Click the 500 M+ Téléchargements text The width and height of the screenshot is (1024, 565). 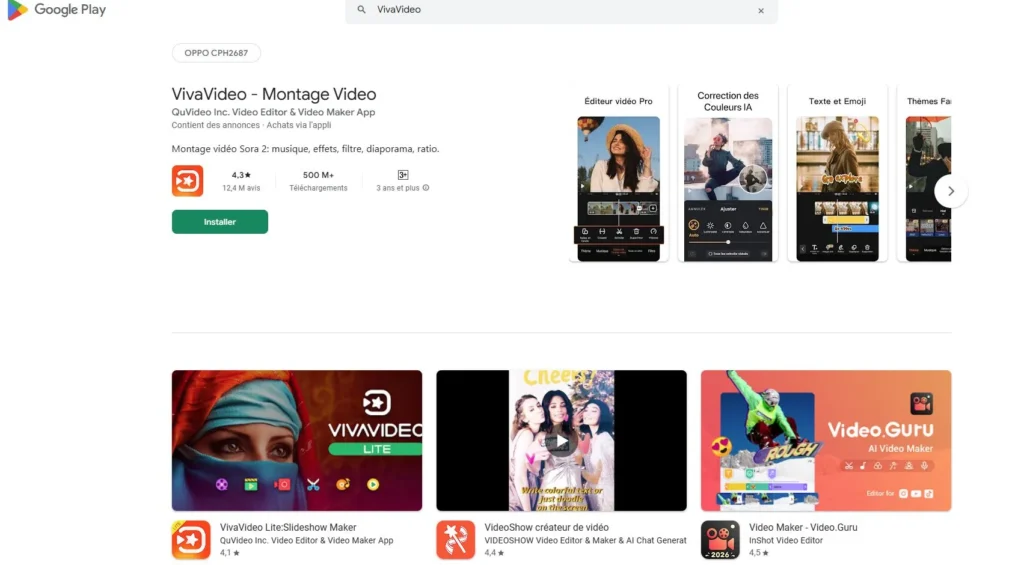coord(318,181)
